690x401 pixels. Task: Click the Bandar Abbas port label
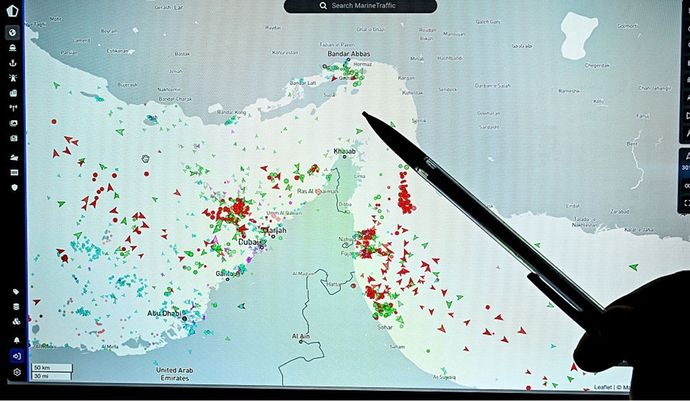coord(349,54)
